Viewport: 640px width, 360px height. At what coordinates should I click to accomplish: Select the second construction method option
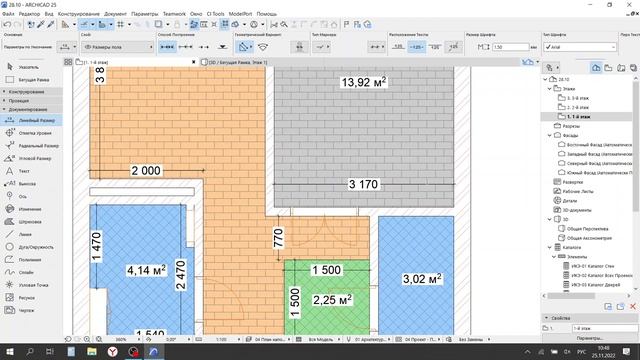pyautogui.click(x=185, y=47)
